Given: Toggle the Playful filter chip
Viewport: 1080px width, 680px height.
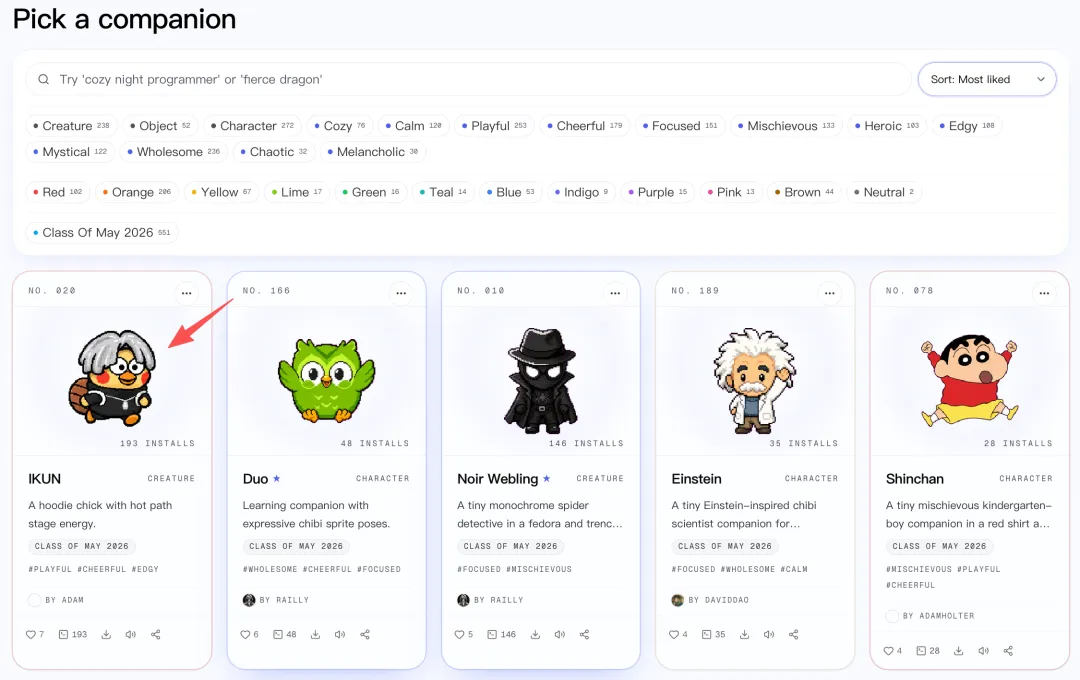Looking at the screenshot, I should [x=494, y=126].
